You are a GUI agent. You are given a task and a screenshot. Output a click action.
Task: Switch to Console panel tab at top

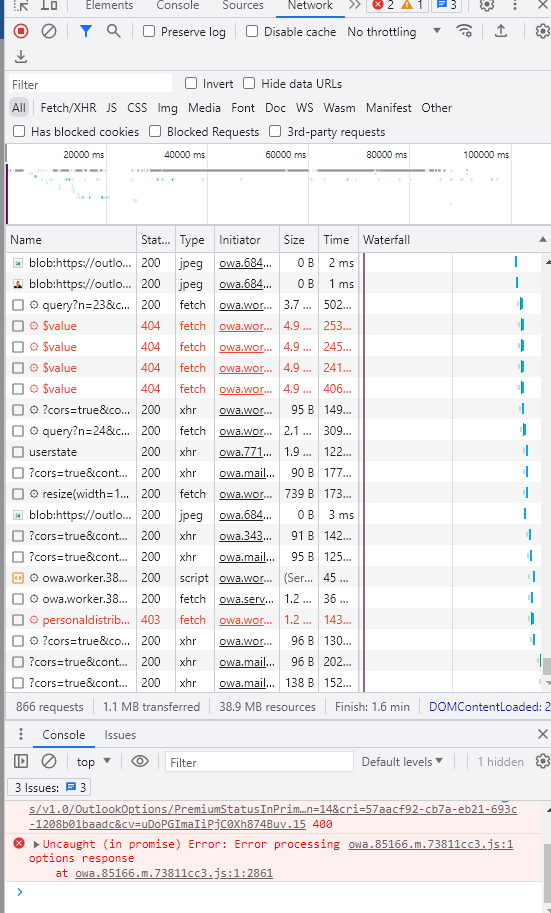point(178,5)
